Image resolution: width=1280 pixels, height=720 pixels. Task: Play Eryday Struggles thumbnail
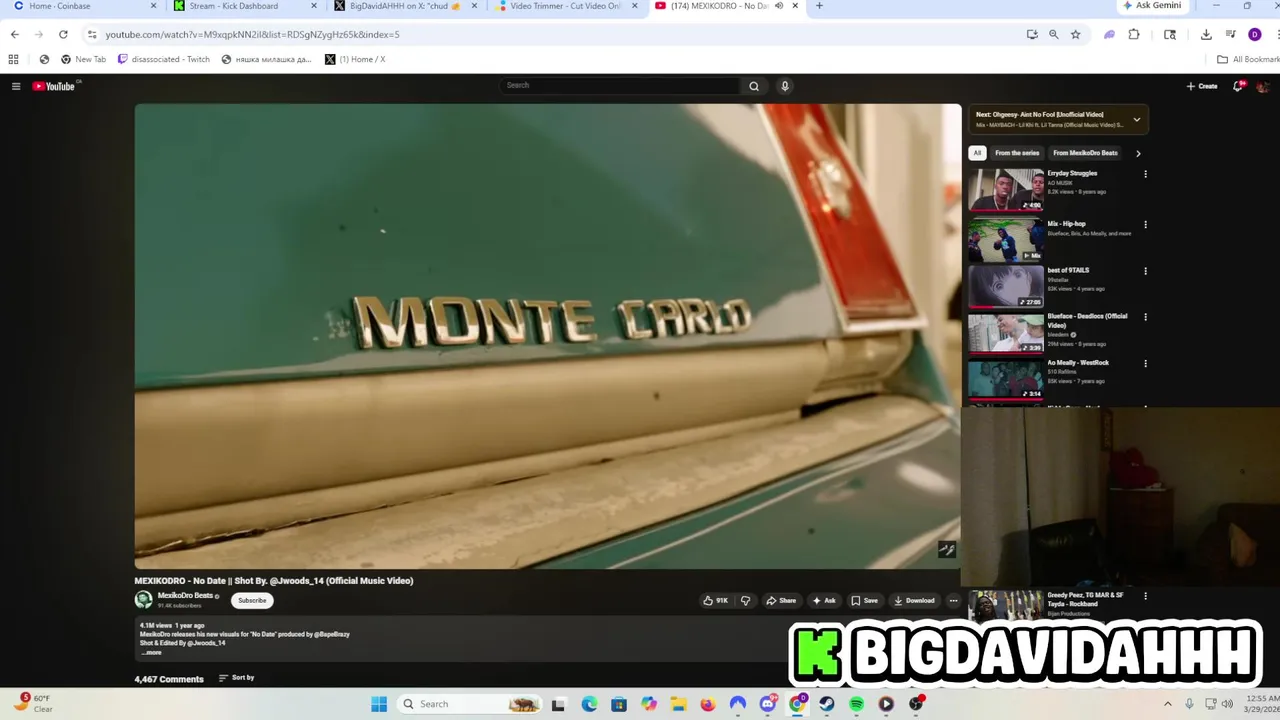point(1006,189)
